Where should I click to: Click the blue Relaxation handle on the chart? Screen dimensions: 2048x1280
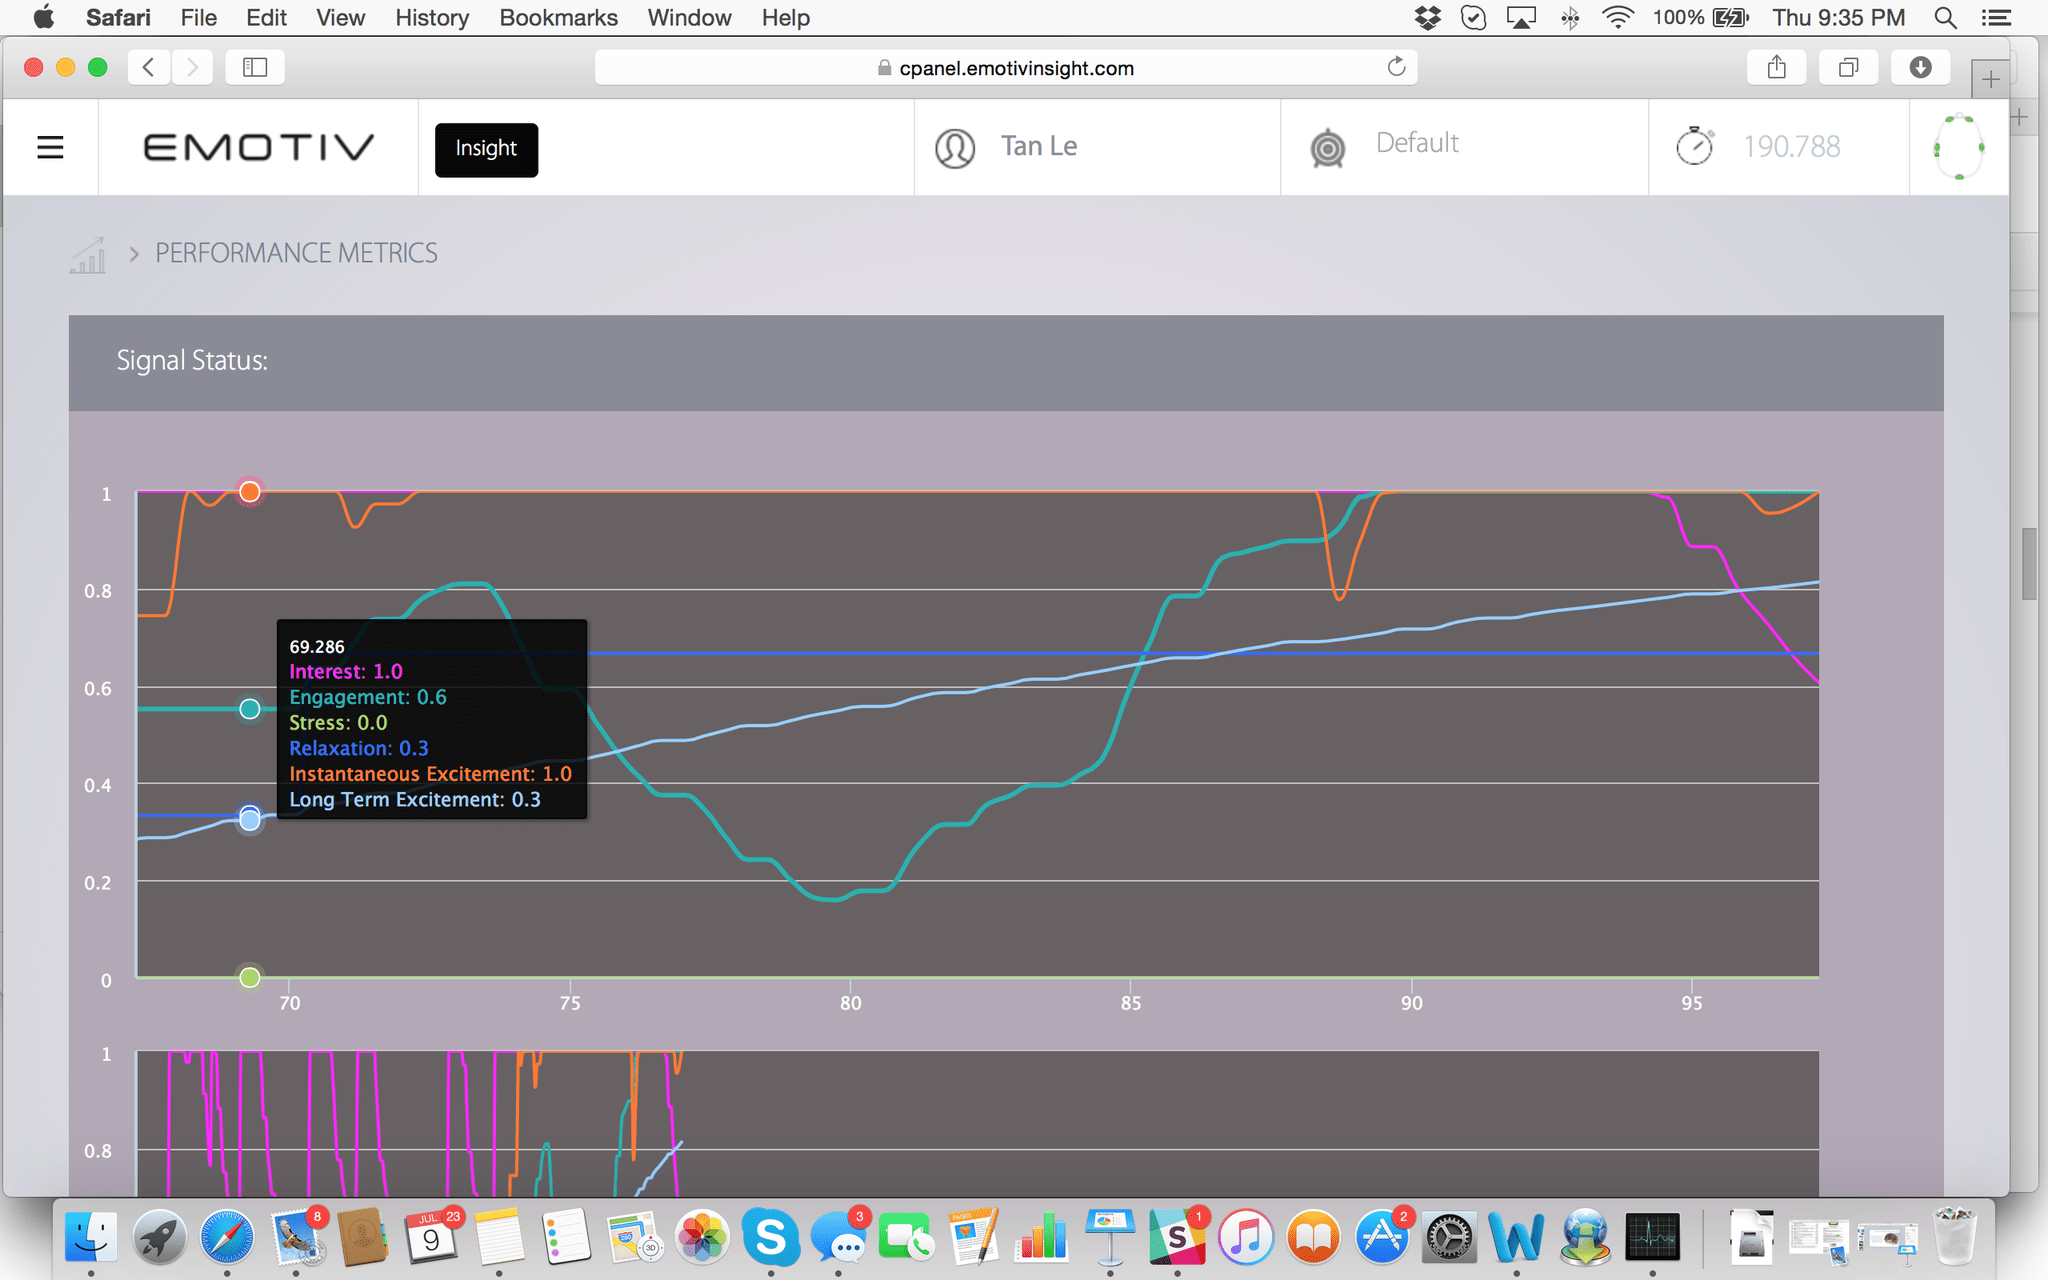(249, 818)
